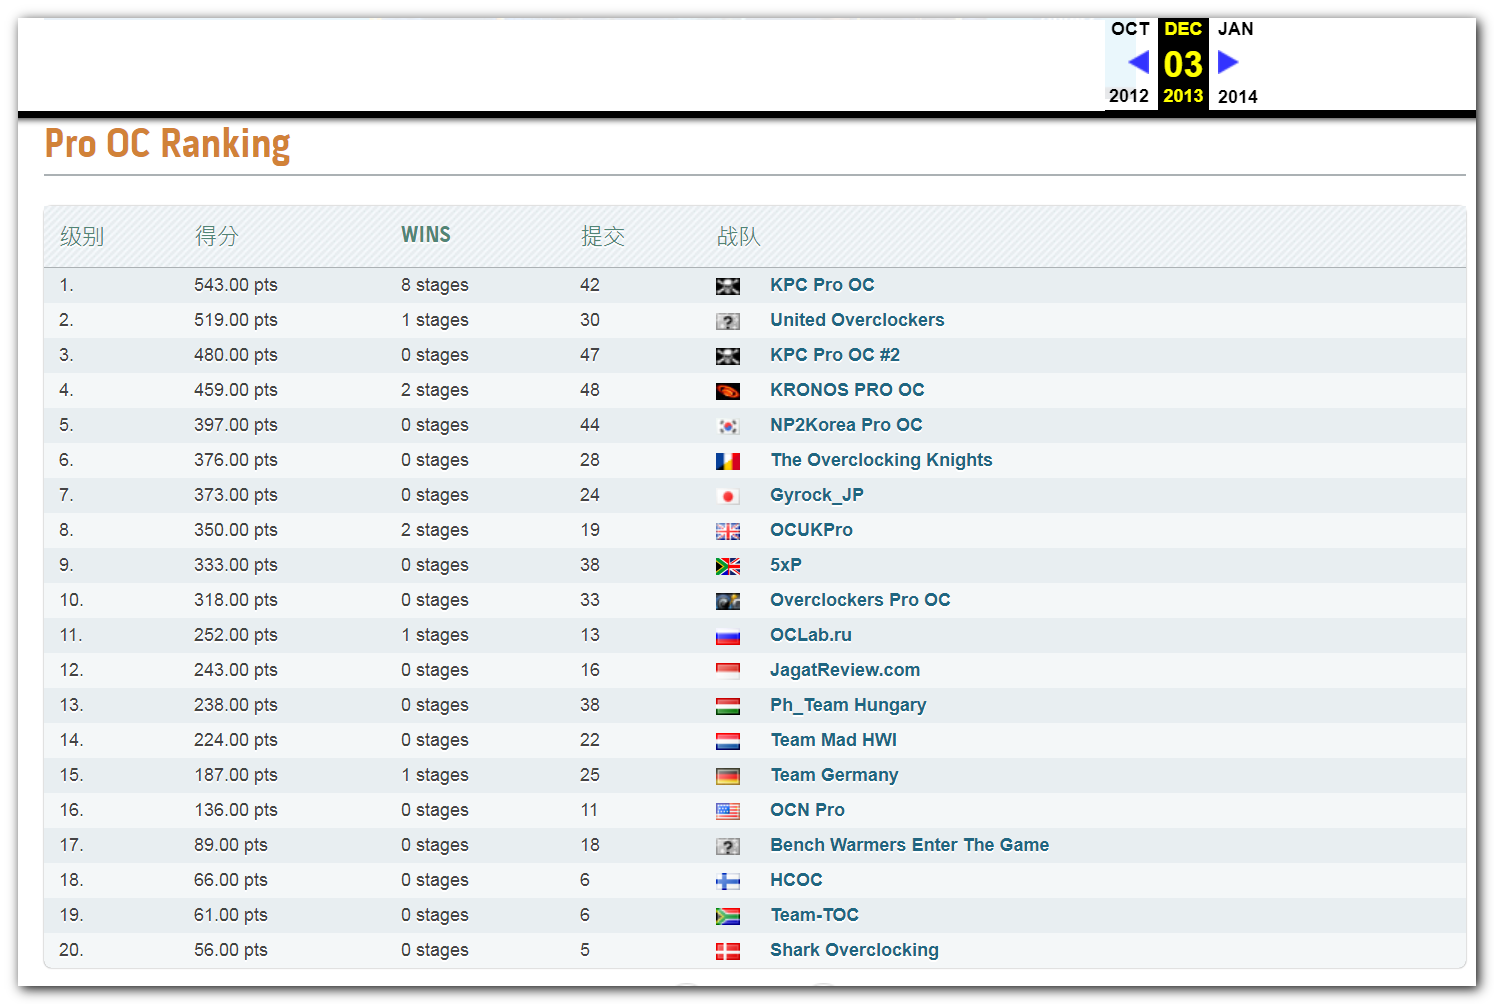Image resolution: width=1494 pixels, height=1004 pixels.
Task: Open the KPC Pro OC team page
Action: [822, 285]
